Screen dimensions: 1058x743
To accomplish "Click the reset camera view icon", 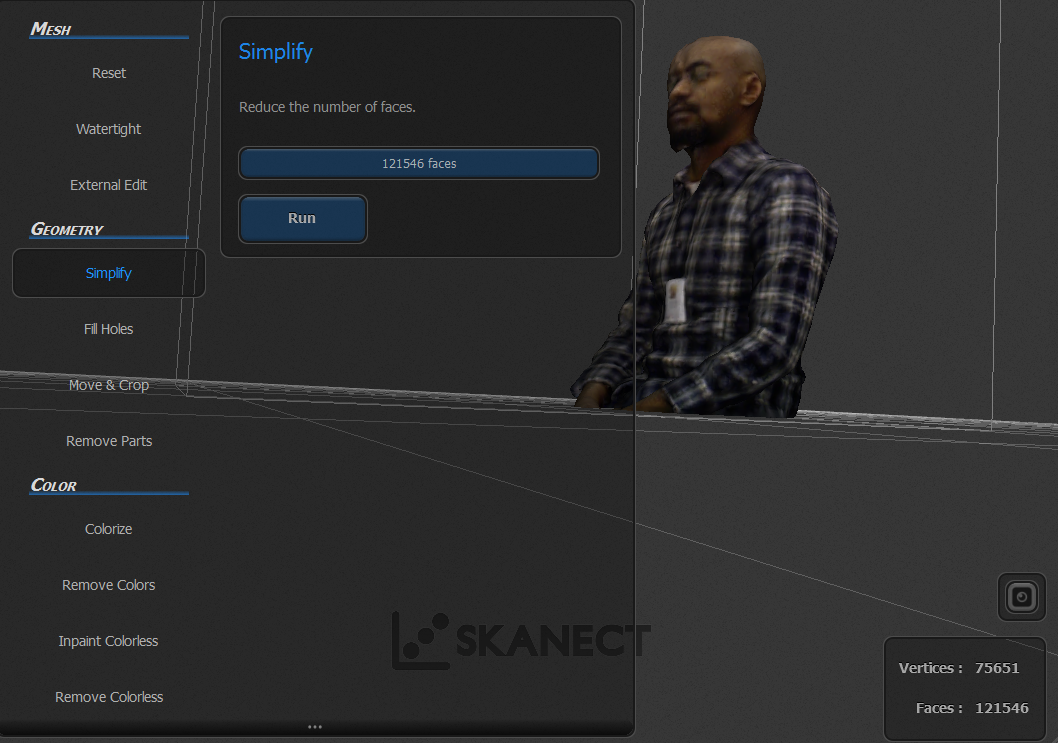I will (x=1022, y=597).
